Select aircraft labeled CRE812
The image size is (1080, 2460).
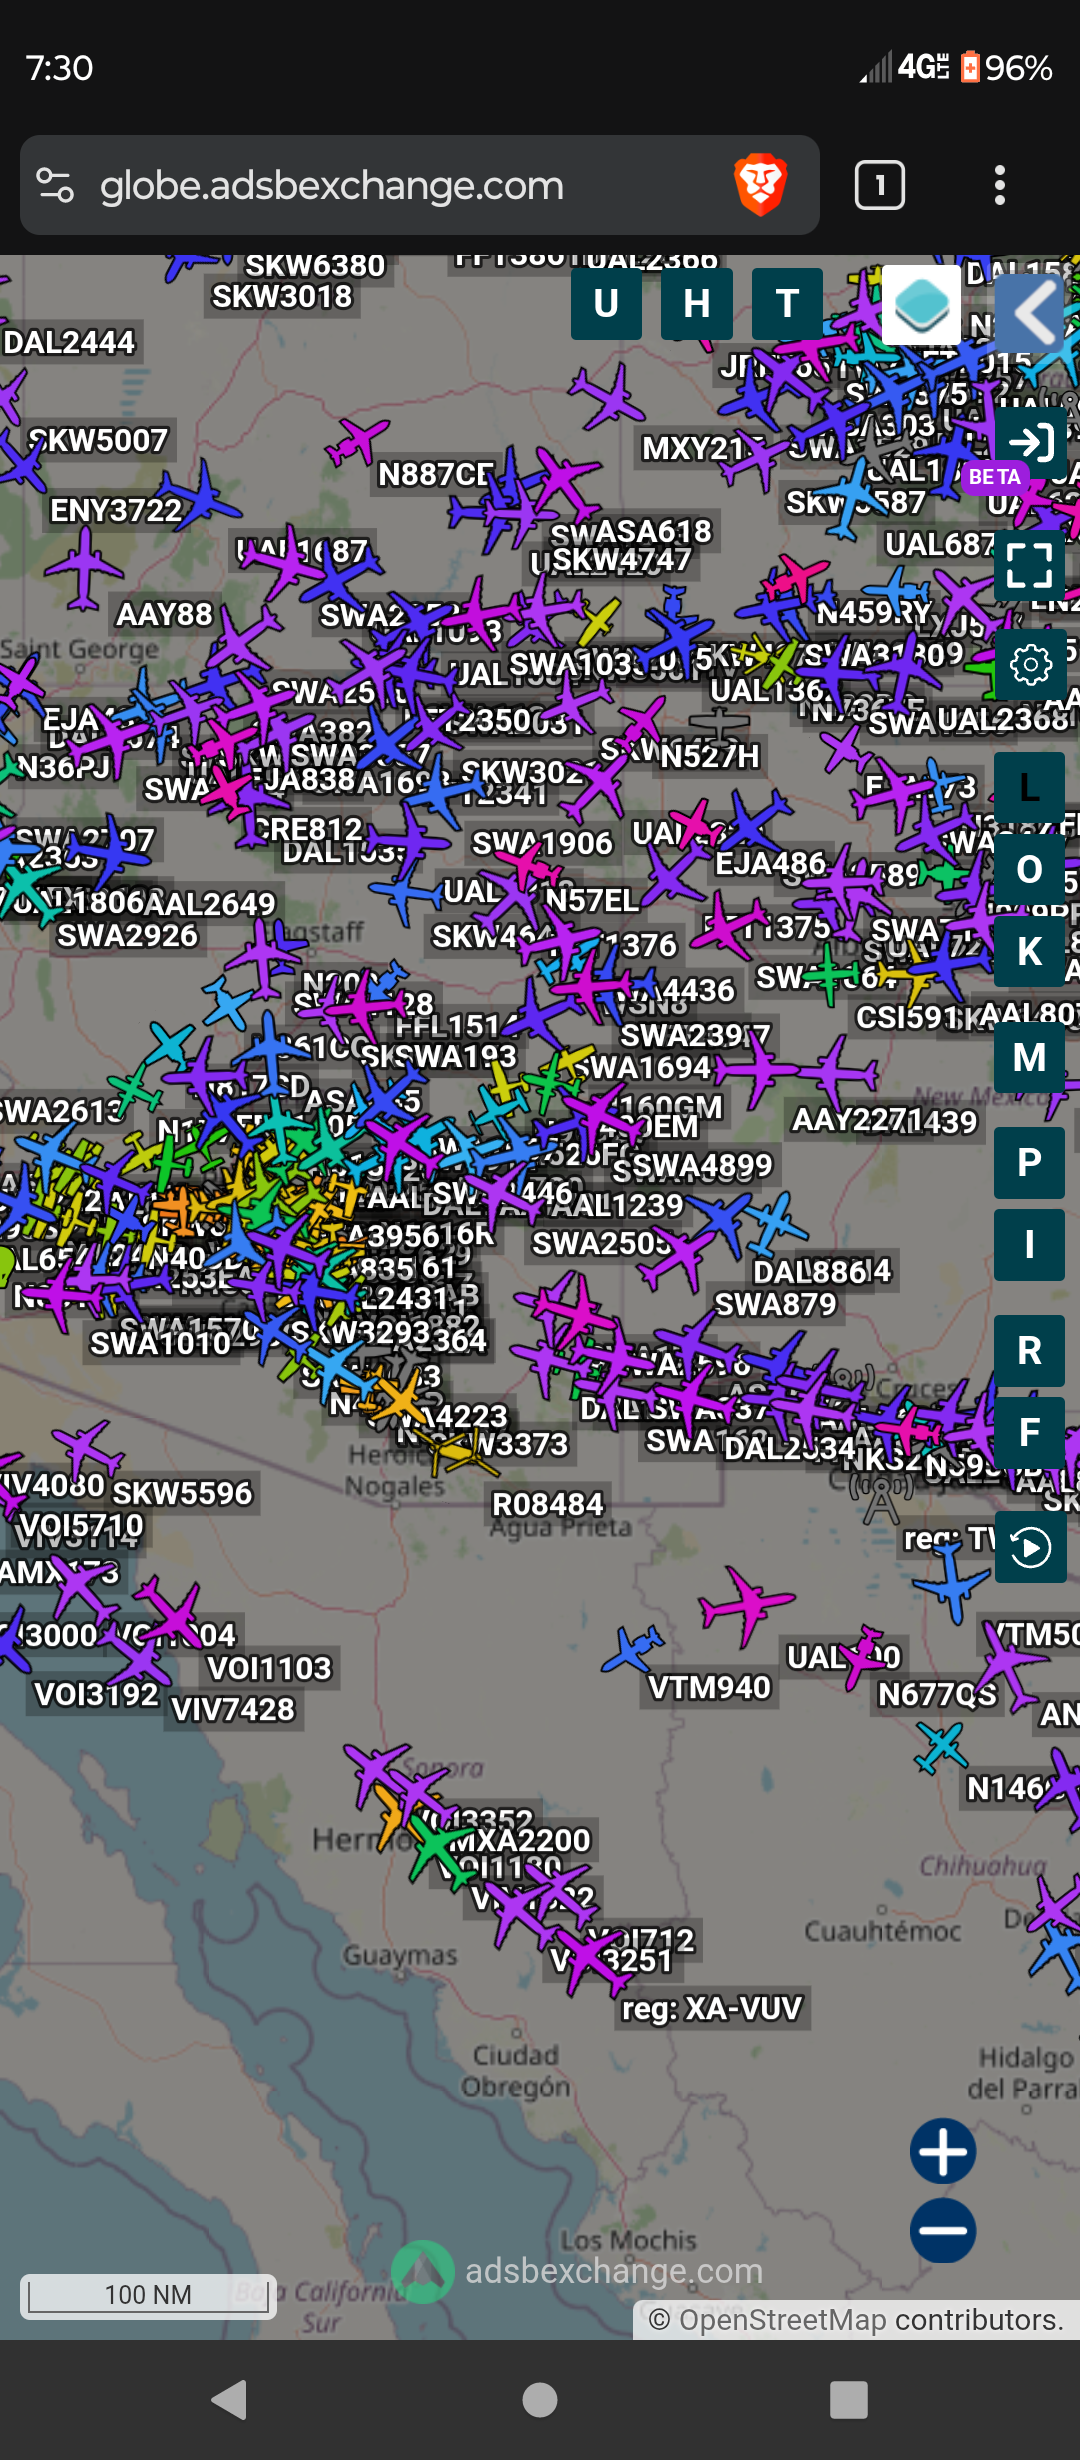coord(308,829)
